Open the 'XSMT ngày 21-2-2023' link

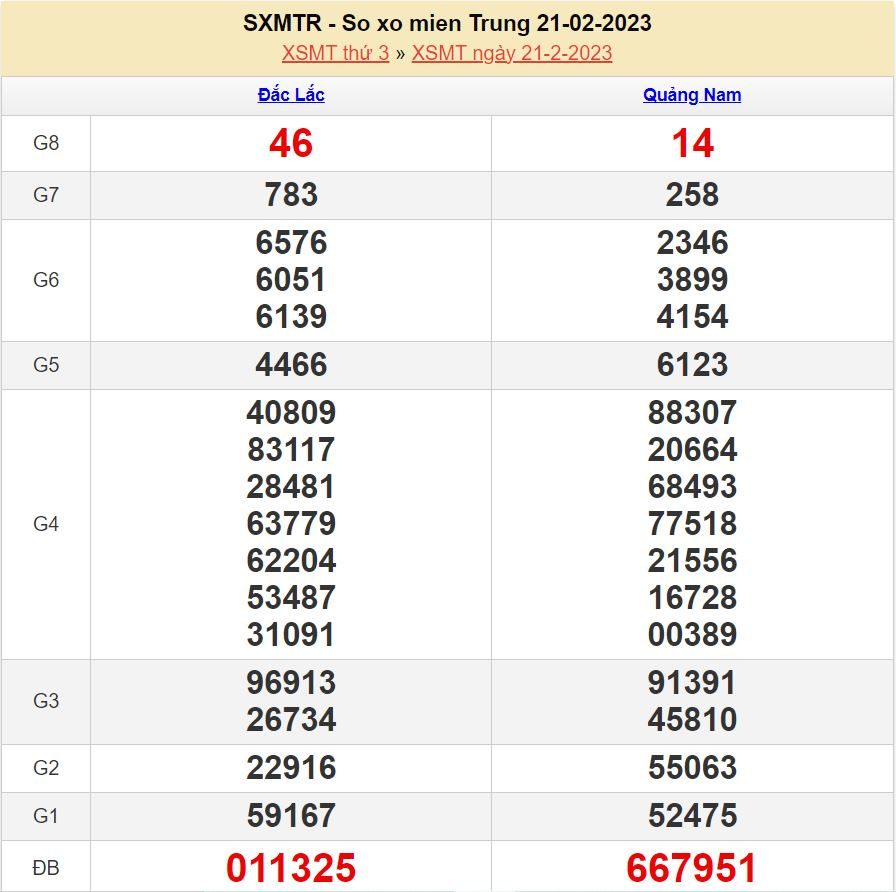(512, 53)
